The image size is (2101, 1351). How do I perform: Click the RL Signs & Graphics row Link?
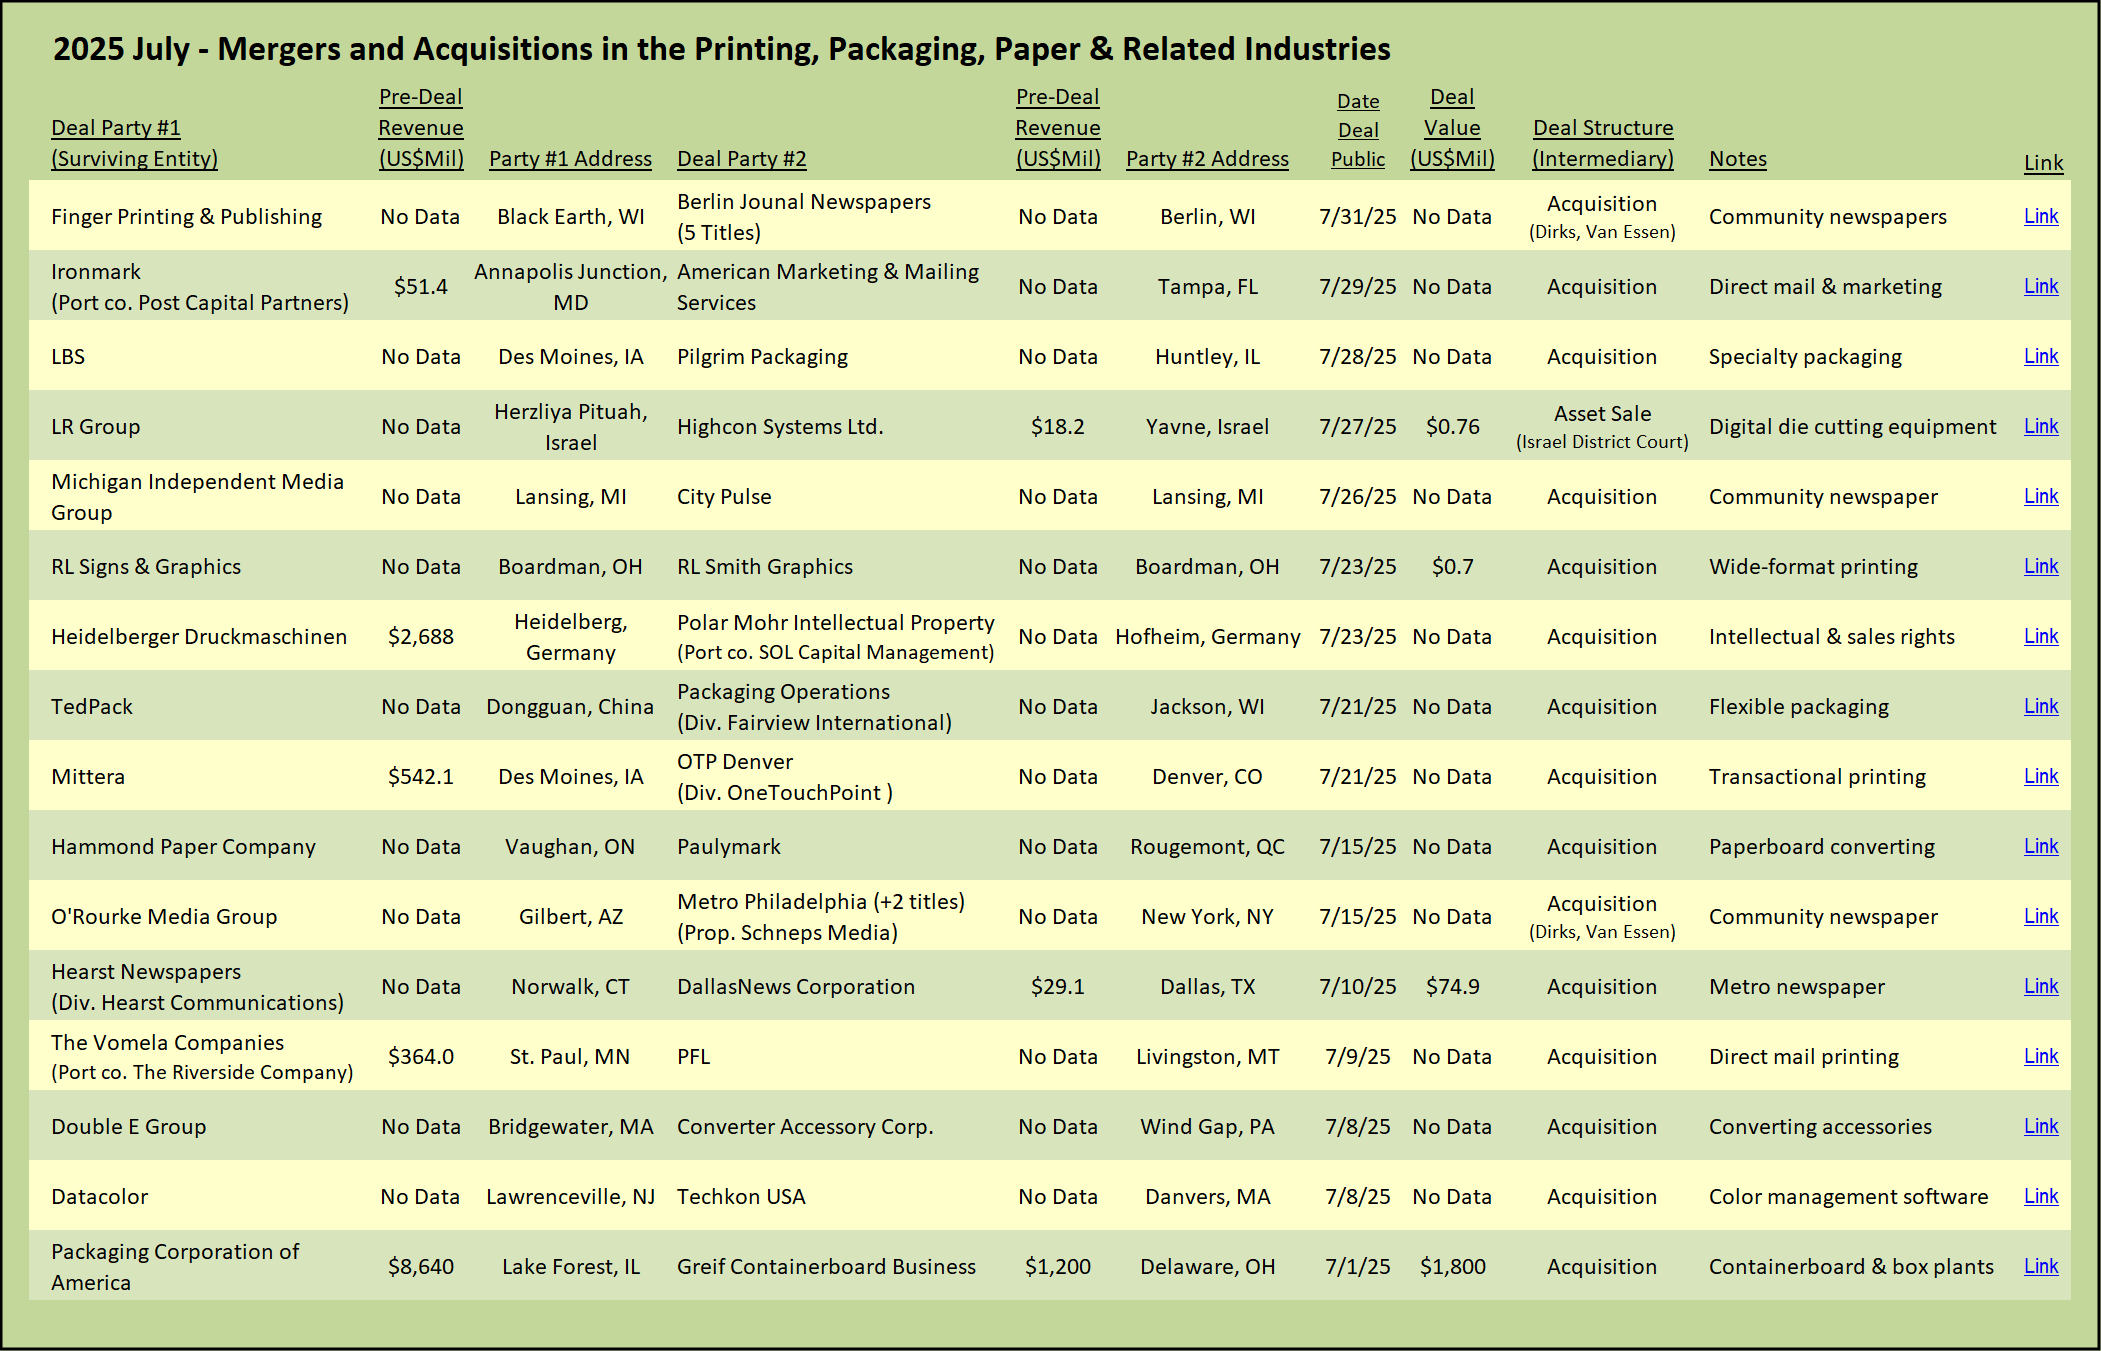click(x=2040, y=566)
